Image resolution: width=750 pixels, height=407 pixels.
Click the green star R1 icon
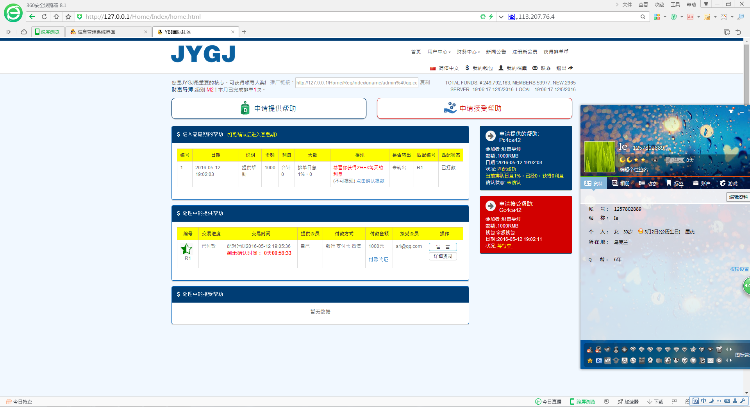187,249
